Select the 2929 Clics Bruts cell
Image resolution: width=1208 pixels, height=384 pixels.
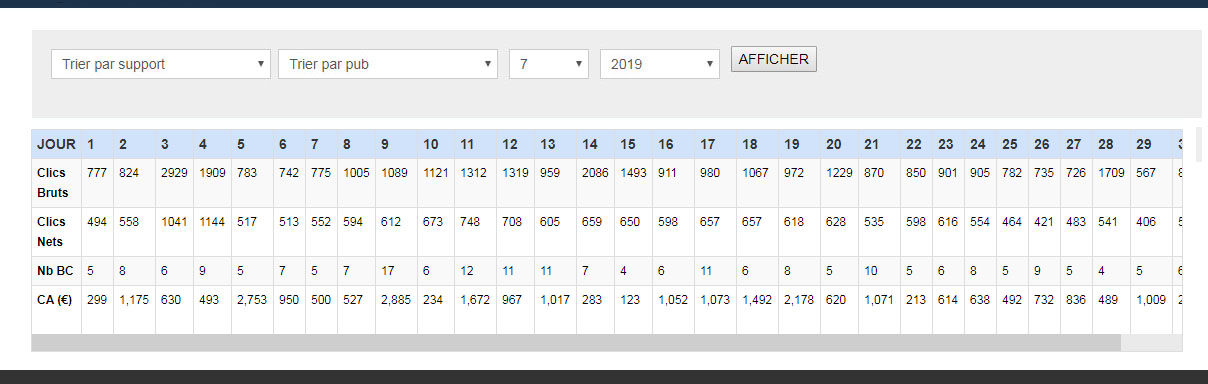(175, 173)
